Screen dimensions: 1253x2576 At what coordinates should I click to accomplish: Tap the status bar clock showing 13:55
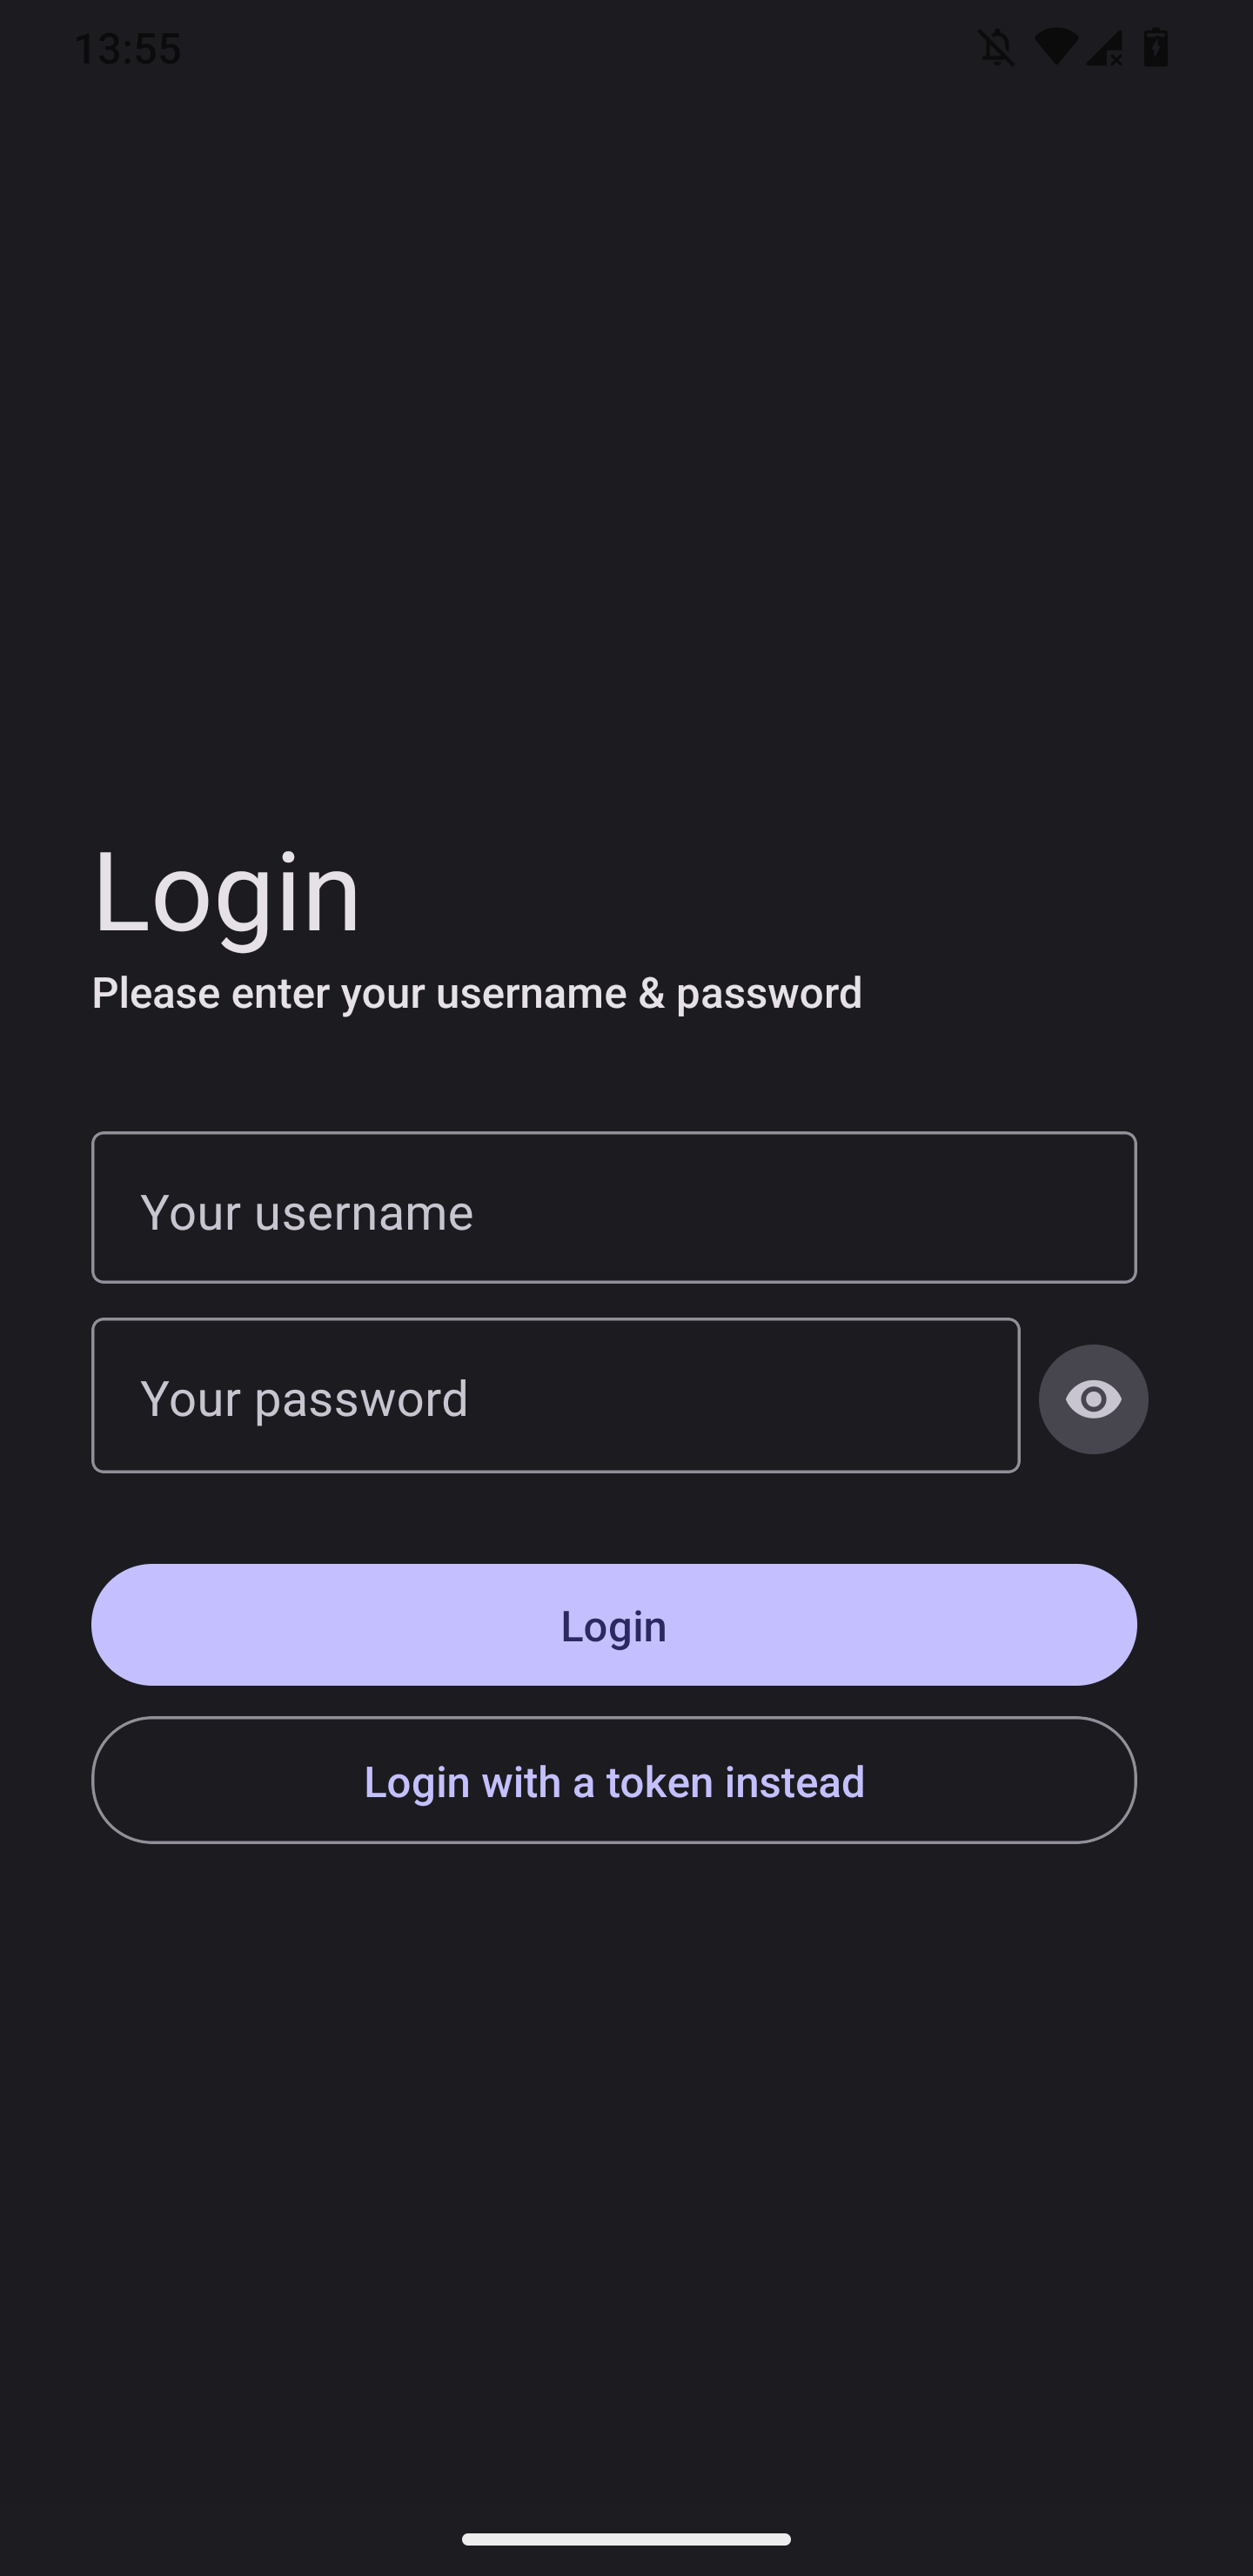[130, 46]
